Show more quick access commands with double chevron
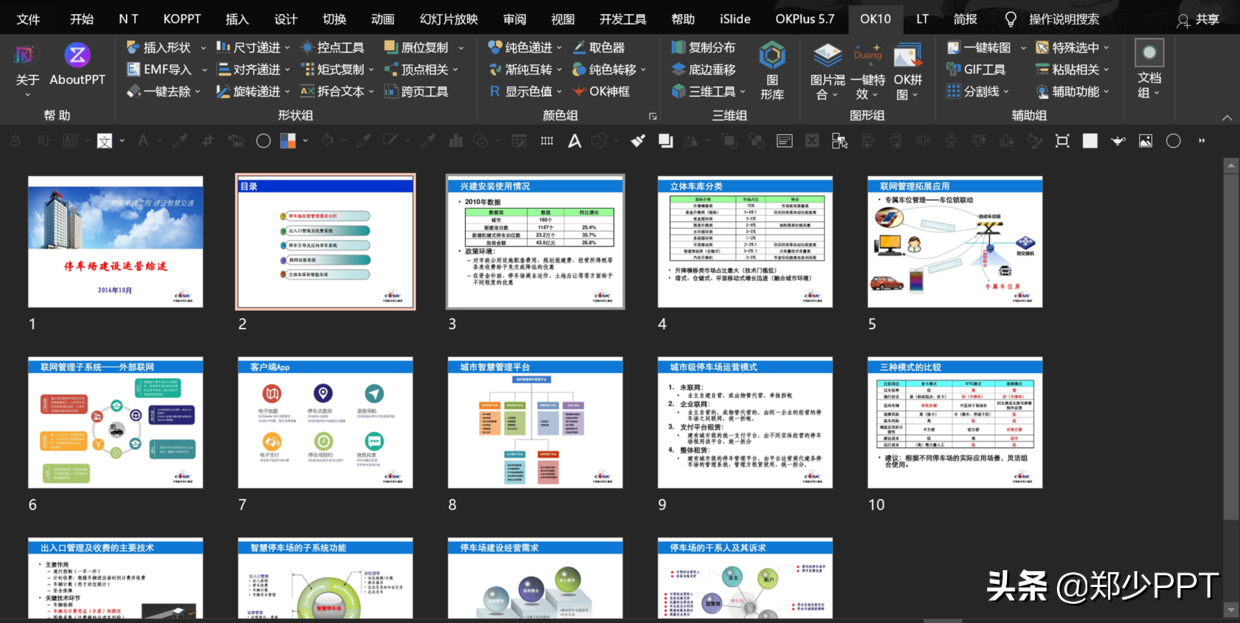 tap(1200, 141)
